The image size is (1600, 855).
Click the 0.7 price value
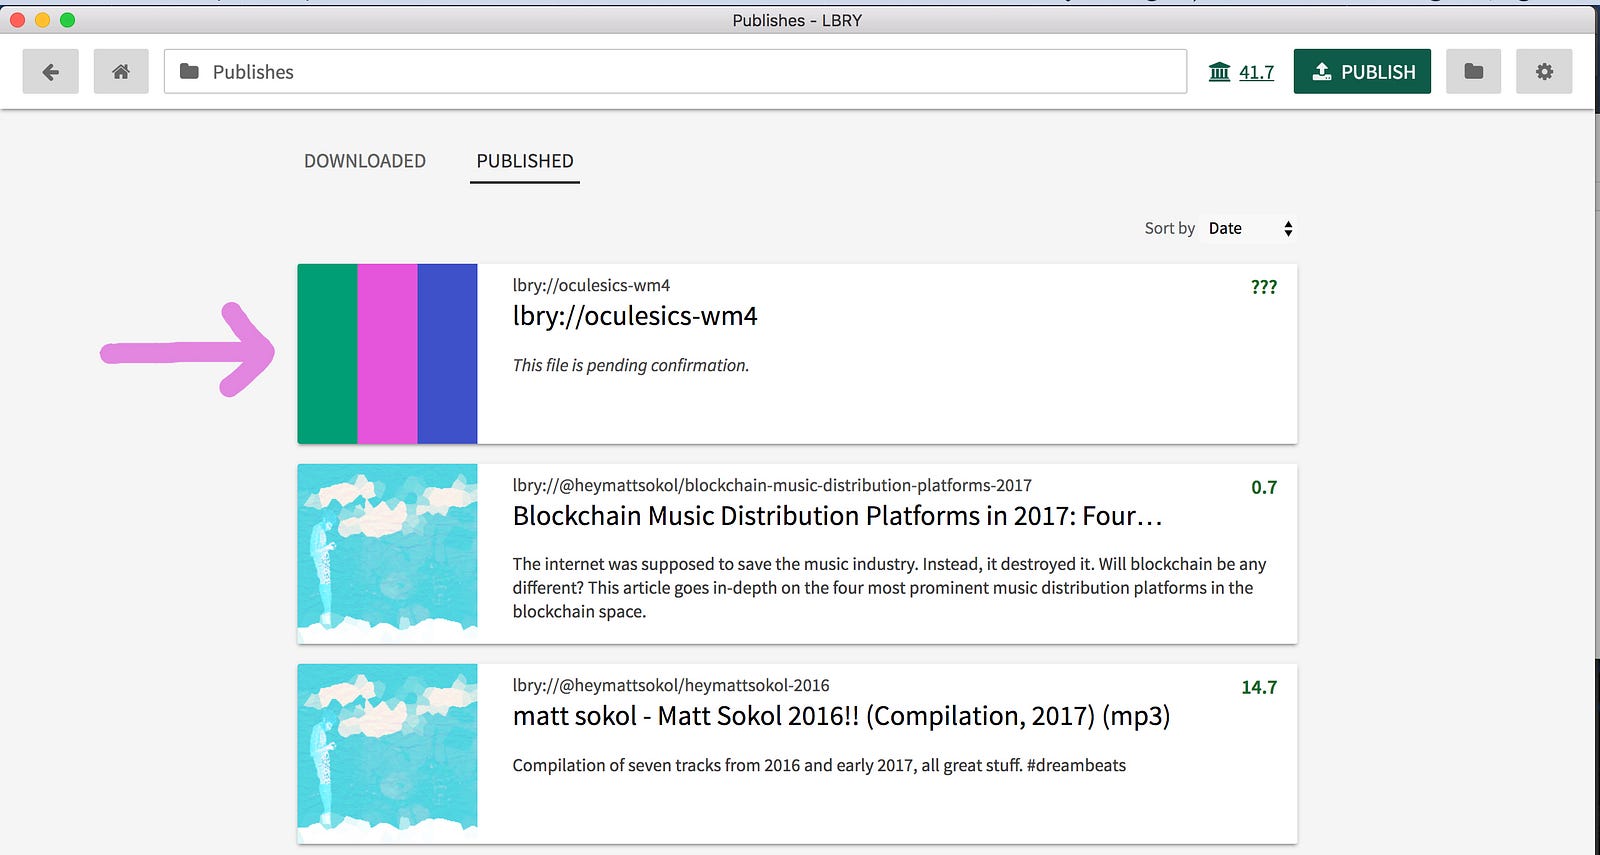pos(1264,487)
